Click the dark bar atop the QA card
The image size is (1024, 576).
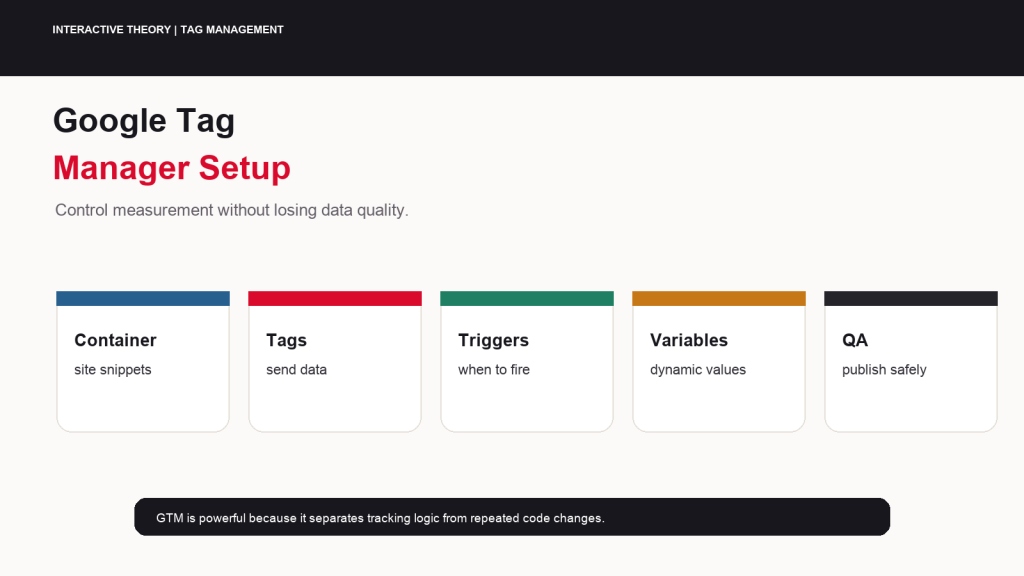click(x=911, y=298)
